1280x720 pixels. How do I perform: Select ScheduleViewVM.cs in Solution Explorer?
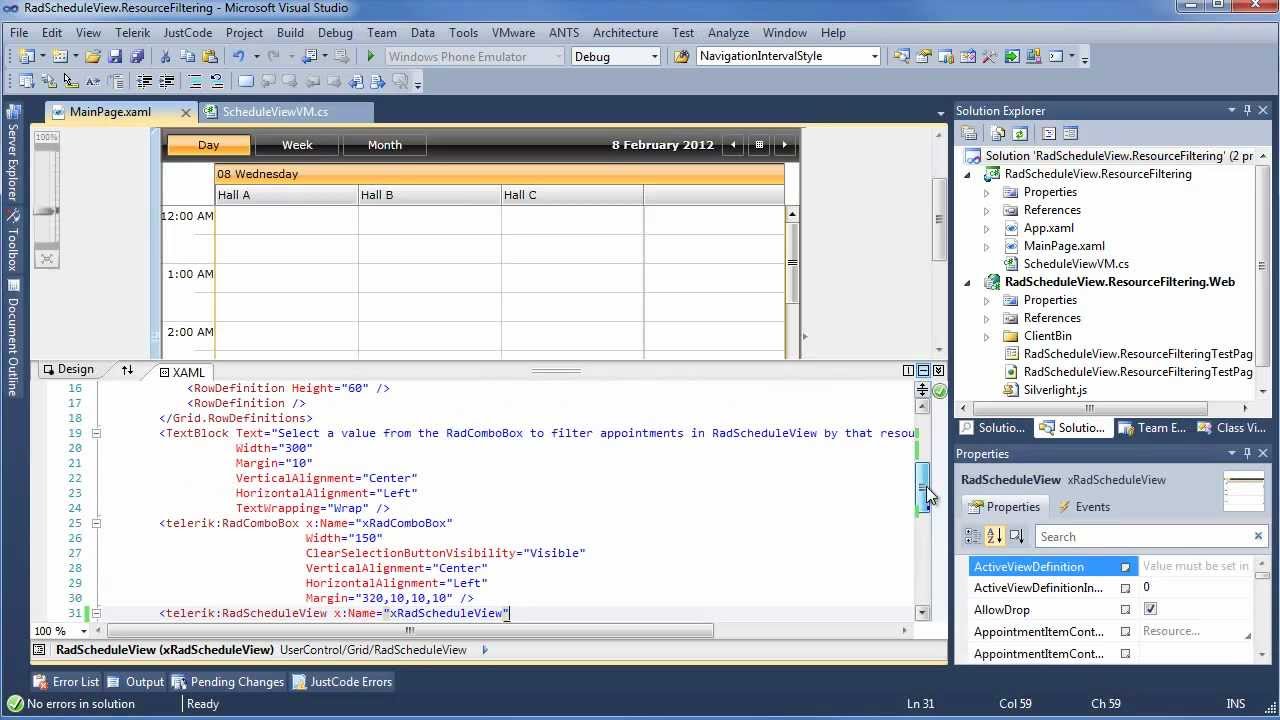pyautogui.click(x=1076, y=264)
